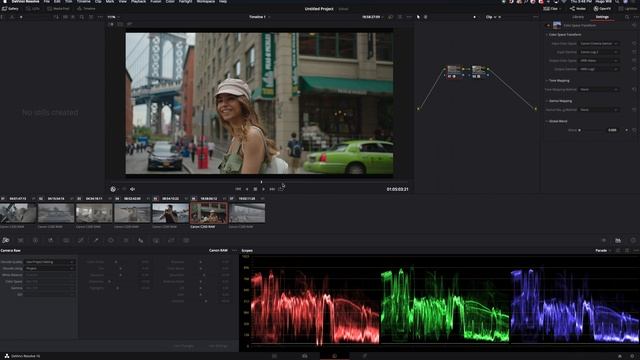Reset the Input Color Space setting
The image size is (640, 360).
[634, 43]
